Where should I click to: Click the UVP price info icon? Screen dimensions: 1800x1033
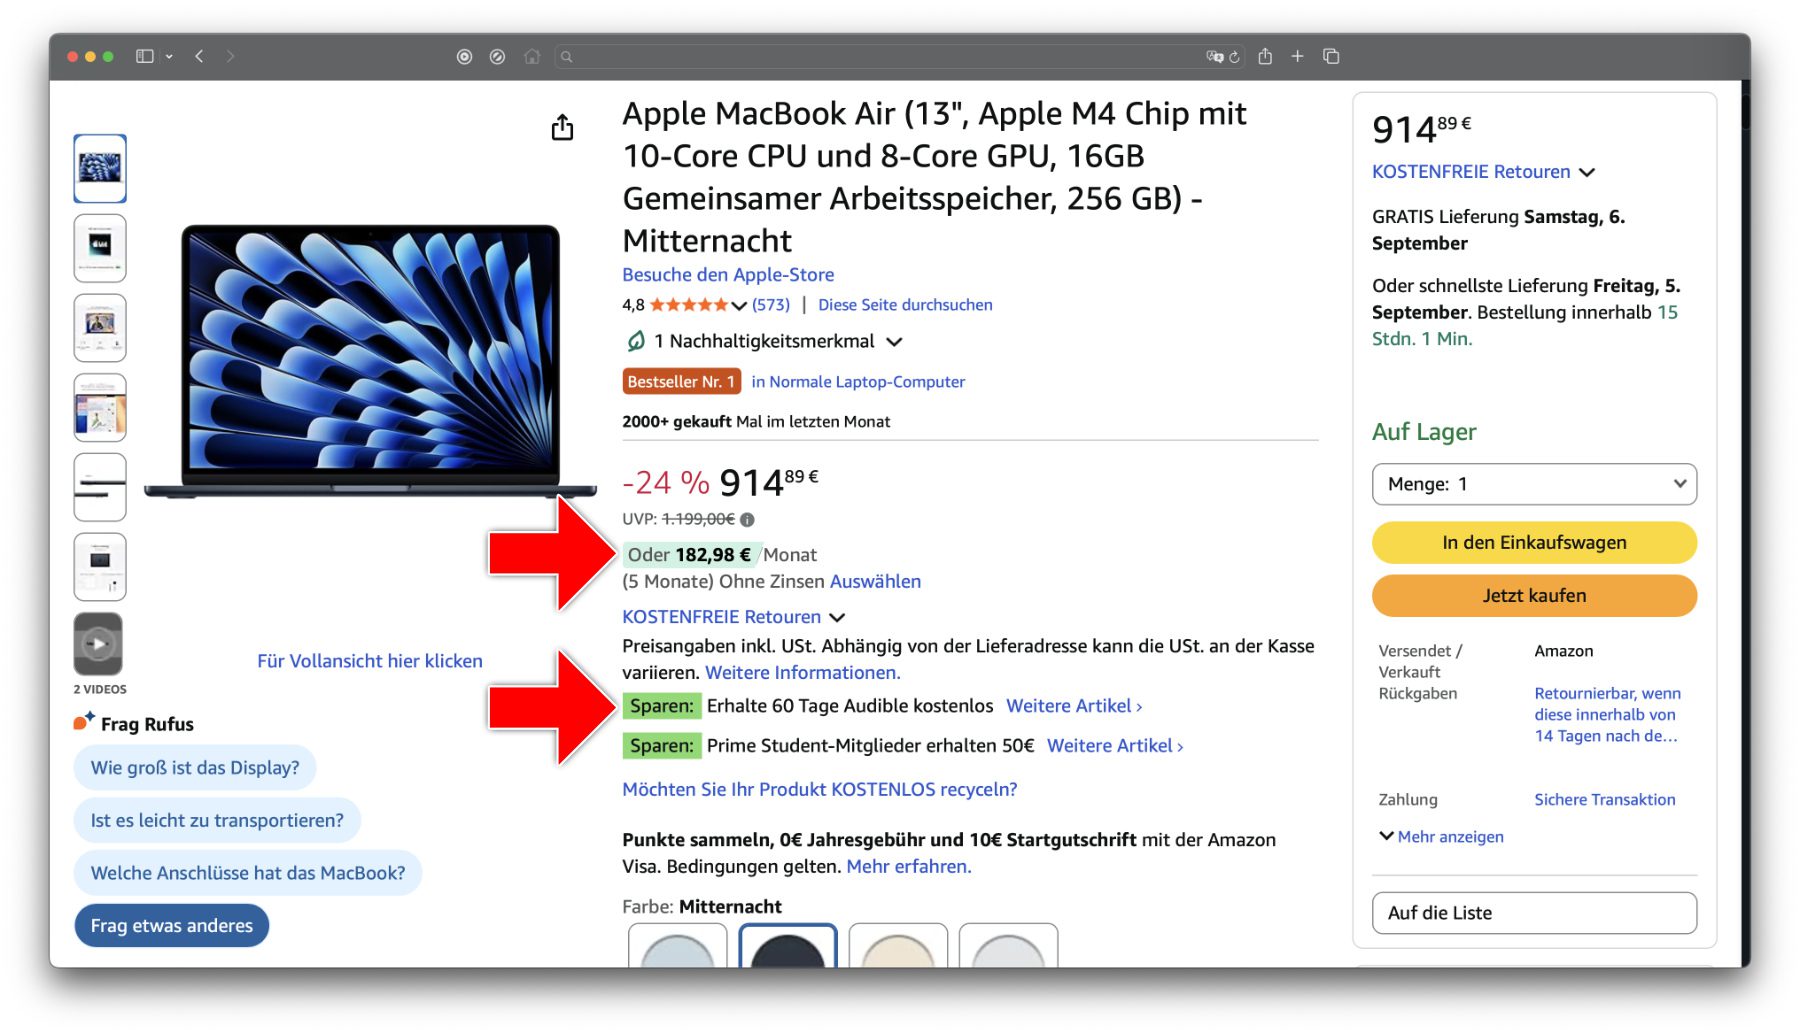748,520
